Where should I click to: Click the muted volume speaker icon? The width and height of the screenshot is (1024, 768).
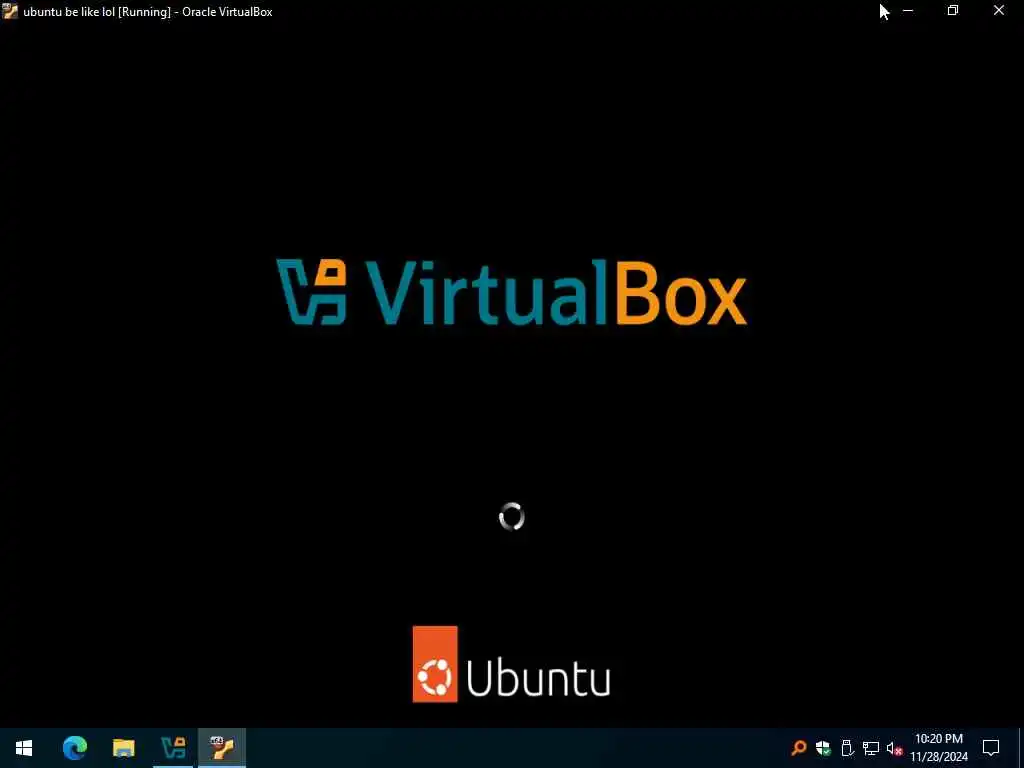(894, 748)
